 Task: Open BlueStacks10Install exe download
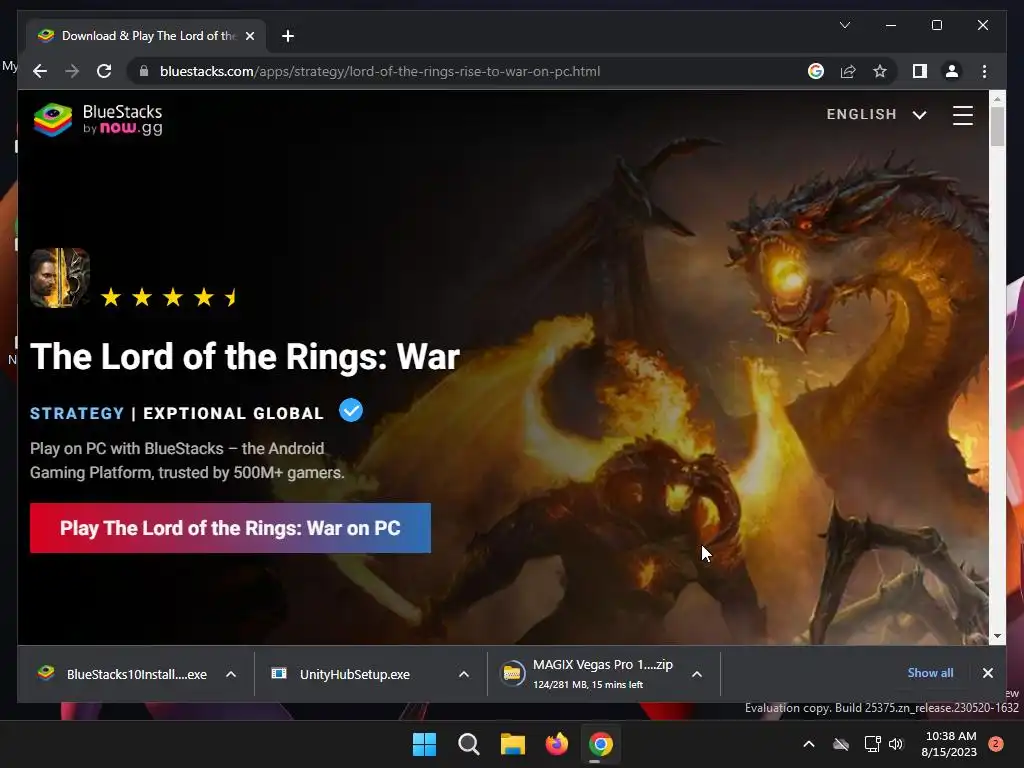[x=123, y=674]
